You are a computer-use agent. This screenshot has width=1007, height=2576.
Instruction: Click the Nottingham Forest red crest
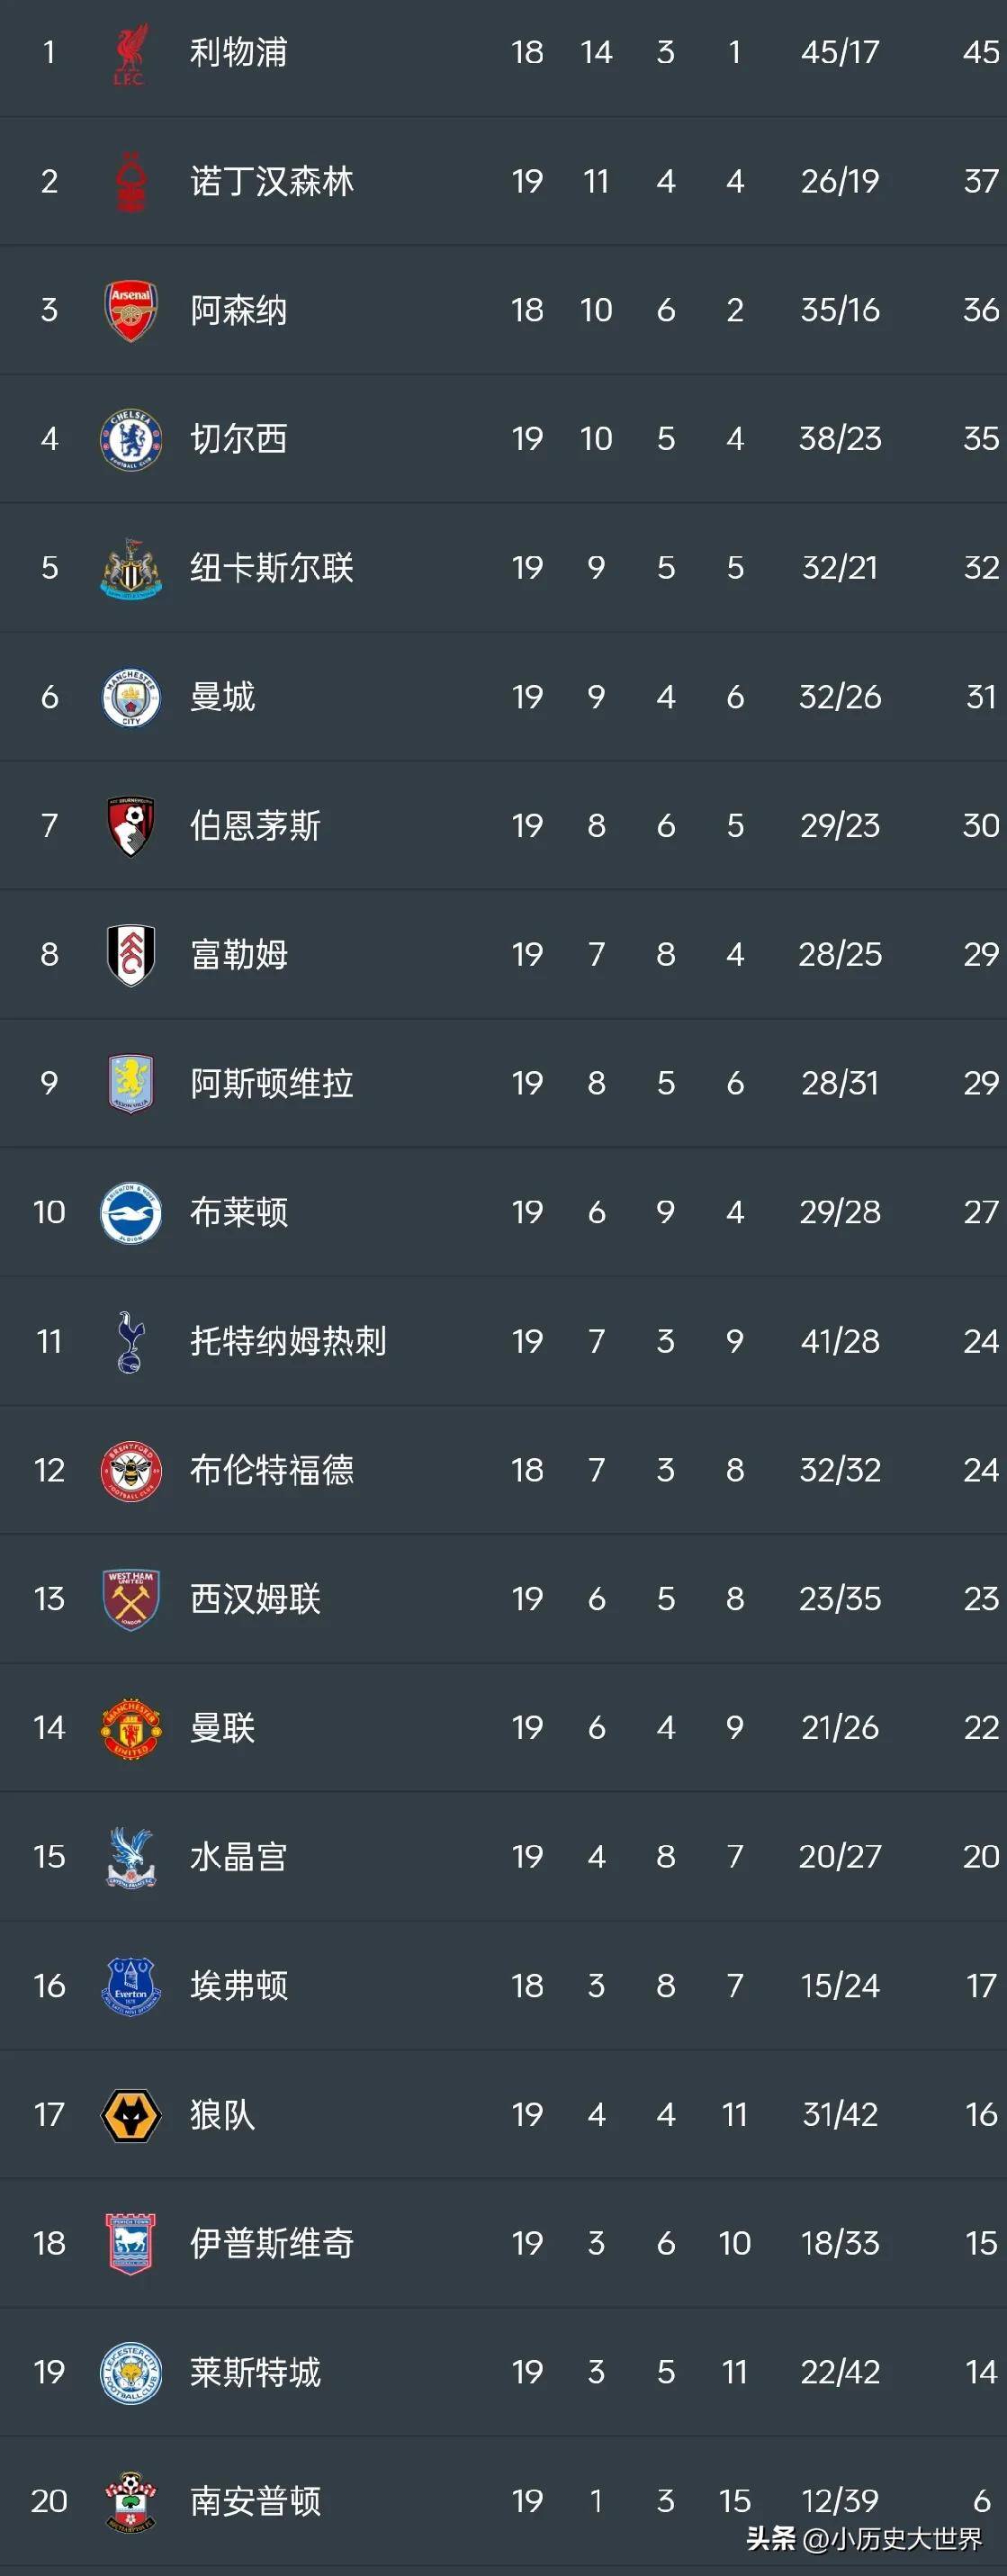click(x=130, y=182)
